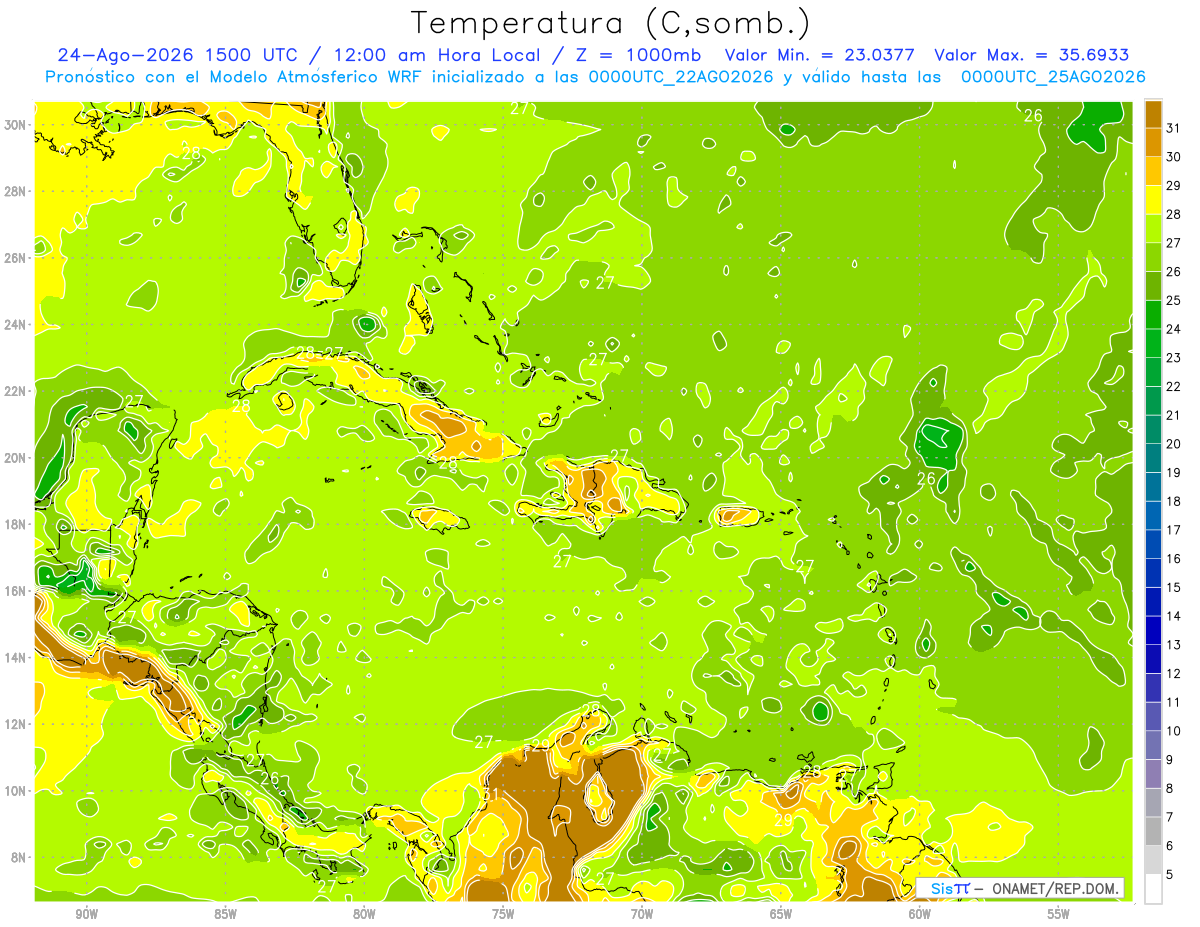Screen dimensions: 1200x927
Task: Click the 80W longitude axis label
Action: click(x=364, y=914)
